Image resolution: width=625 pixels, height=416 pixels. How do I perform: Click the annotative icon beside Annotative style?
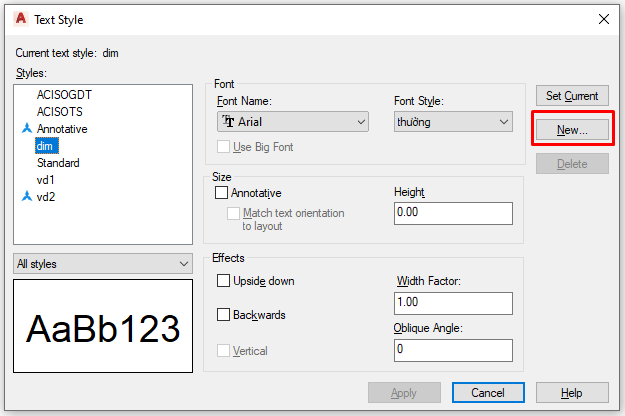[x=26, y=129]
